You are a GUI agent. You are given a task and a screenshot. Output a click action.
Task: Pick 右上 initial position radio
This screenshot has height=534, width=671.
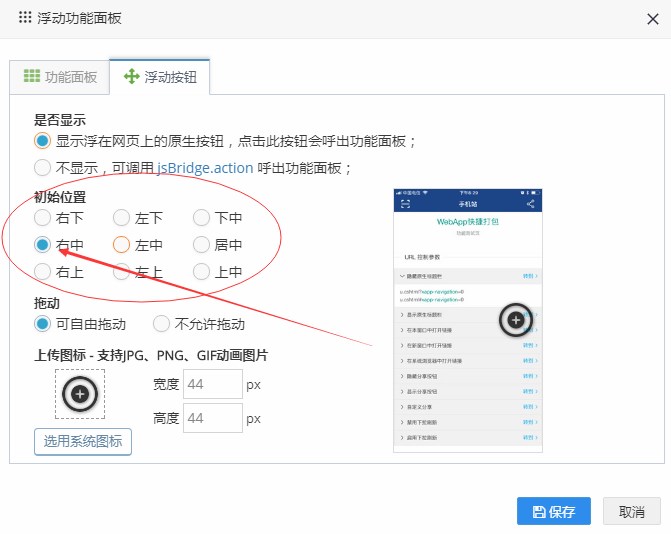[x=42, y=272]
